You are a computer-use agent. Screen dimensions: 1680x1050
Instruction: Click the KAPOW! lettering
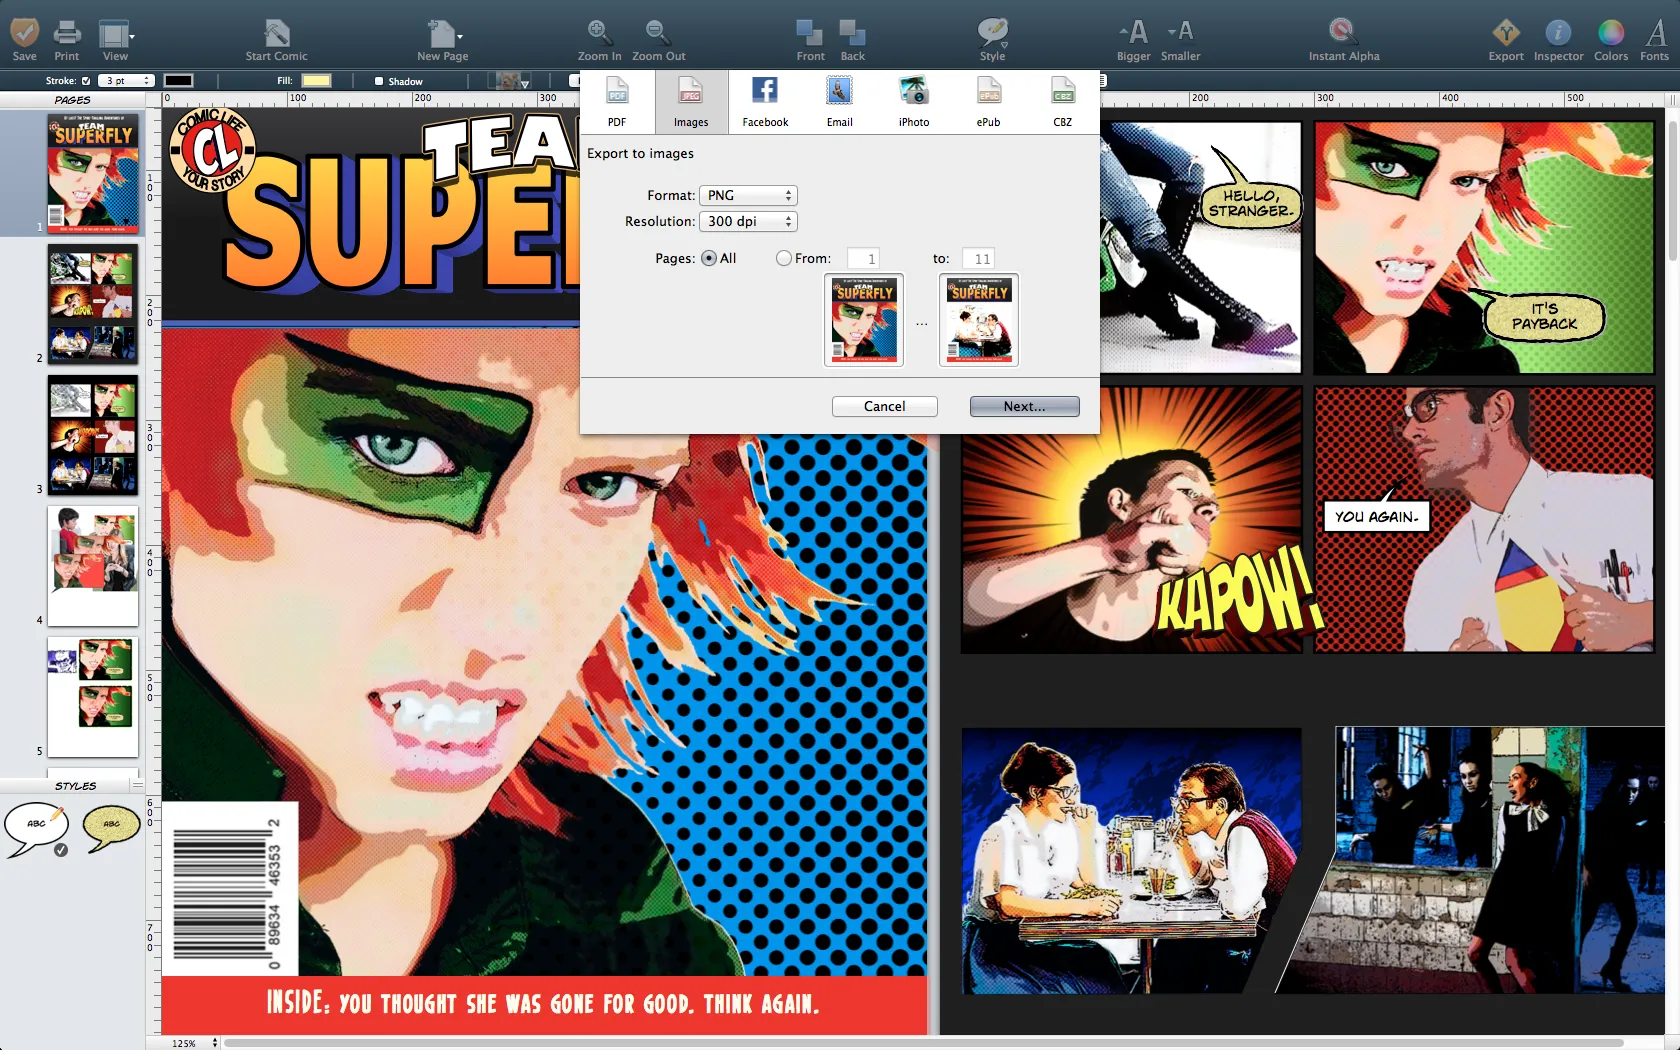(x=1238, y=596)
